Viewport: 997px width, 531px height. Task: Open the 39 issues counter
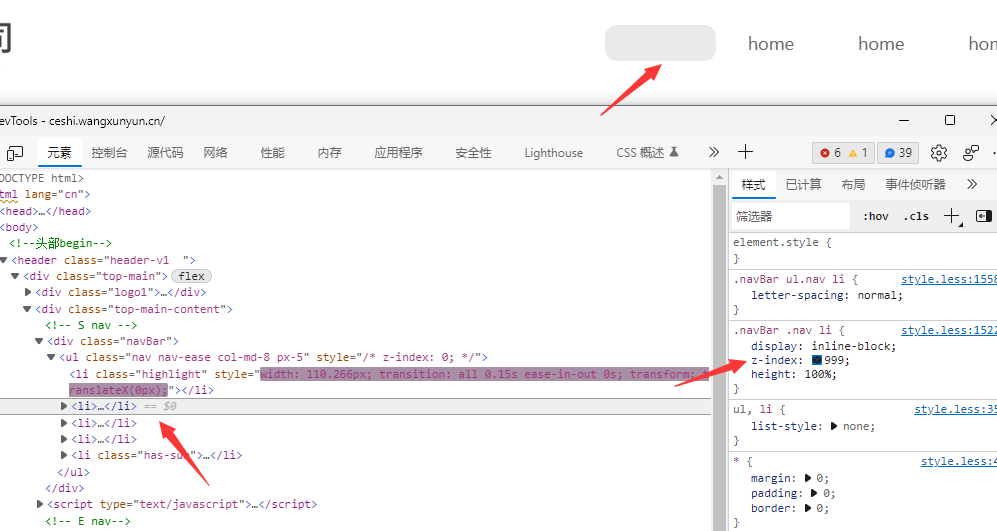click(x=898, y=153)
